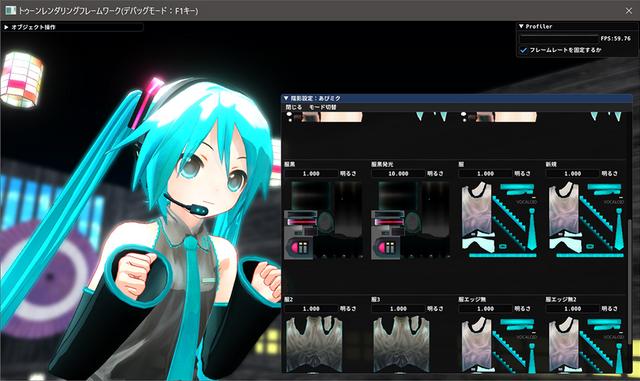640x381 pixels.
Task: Click the 服 clothing texture preview
Action: pos(498,220)
